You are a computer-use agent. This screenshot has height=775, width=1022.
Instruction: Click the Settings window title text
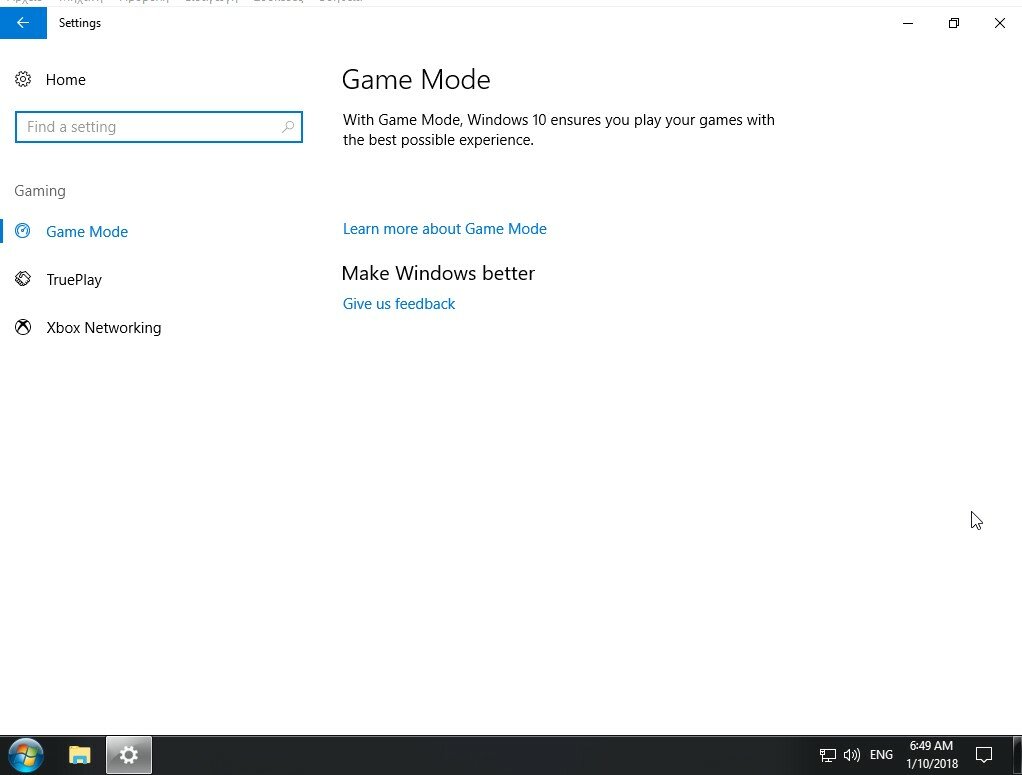click(x=80, y=23)
